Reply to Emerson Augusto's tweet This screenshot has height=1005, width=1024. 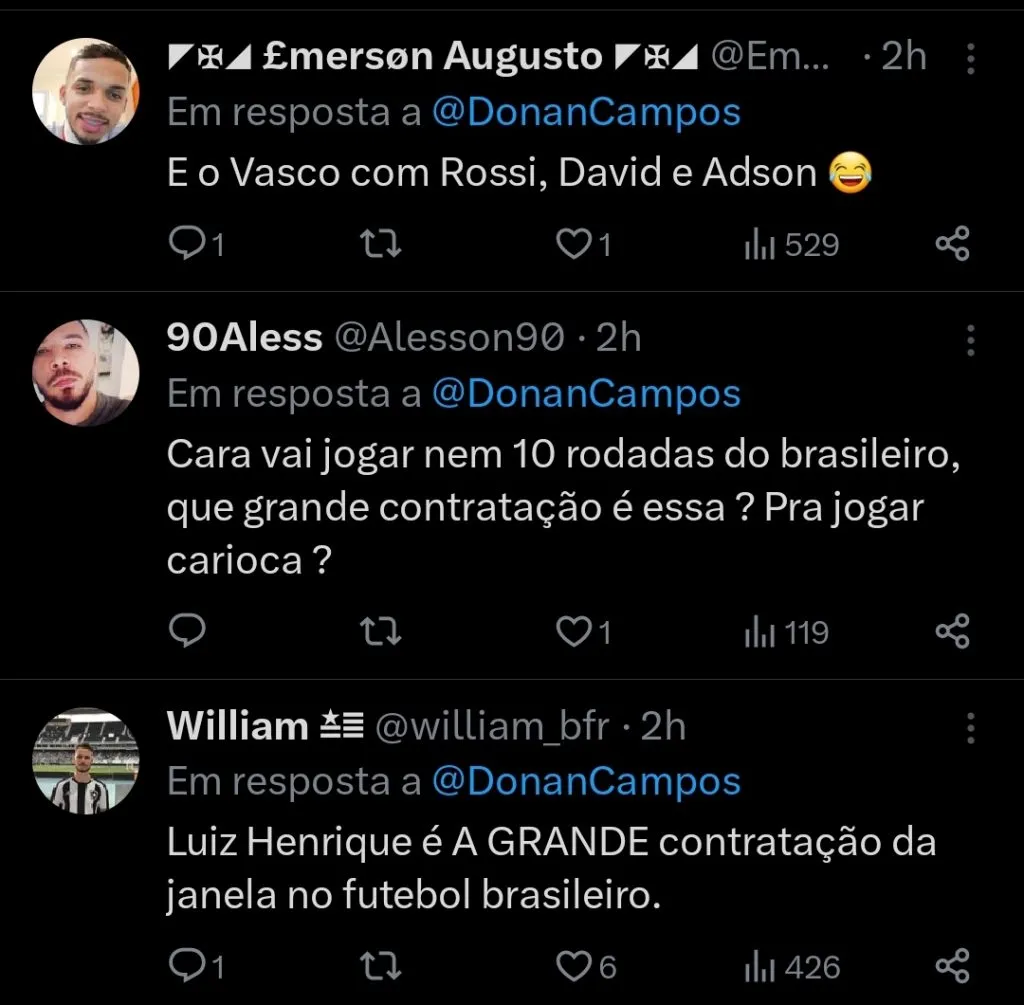188,242
